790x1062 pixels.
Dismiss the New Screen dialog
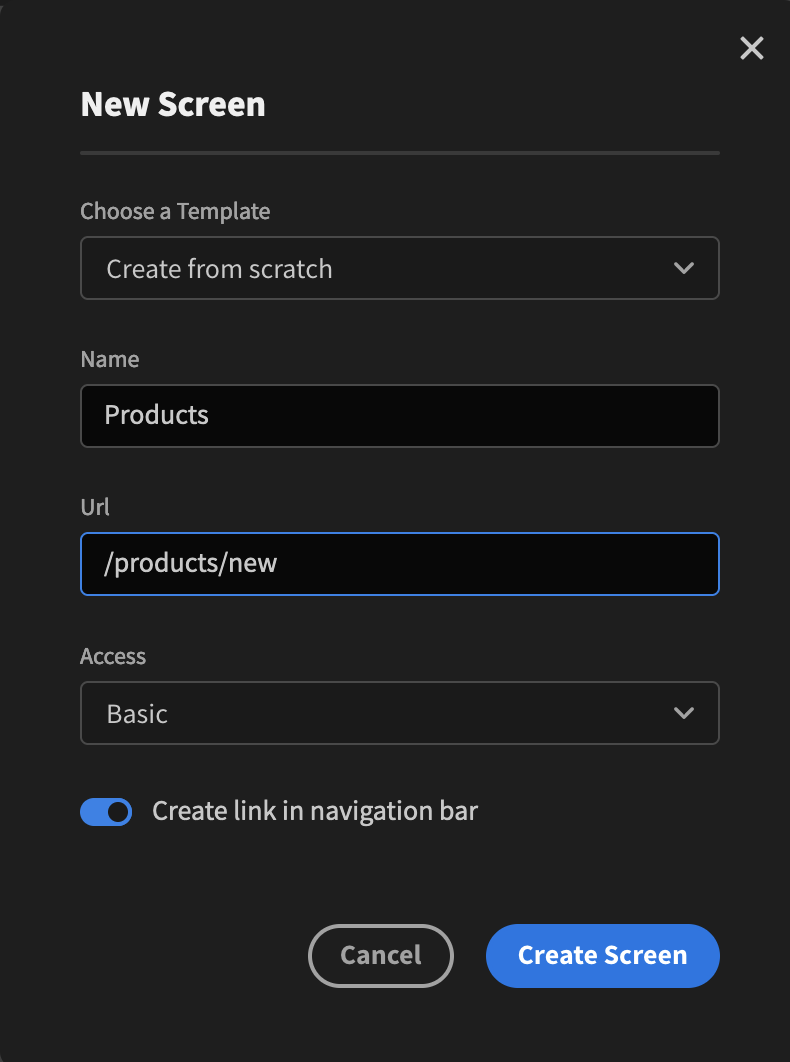click(751, 48)
